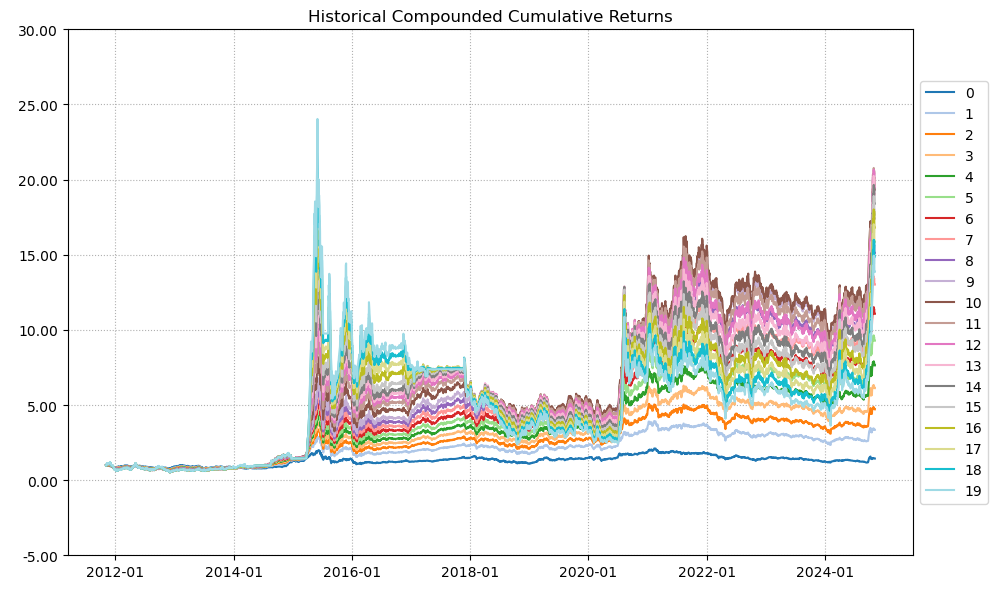Click legend entry labeled 5
This screenshot has height=589, width=1005.
click(x=951, y=198)
